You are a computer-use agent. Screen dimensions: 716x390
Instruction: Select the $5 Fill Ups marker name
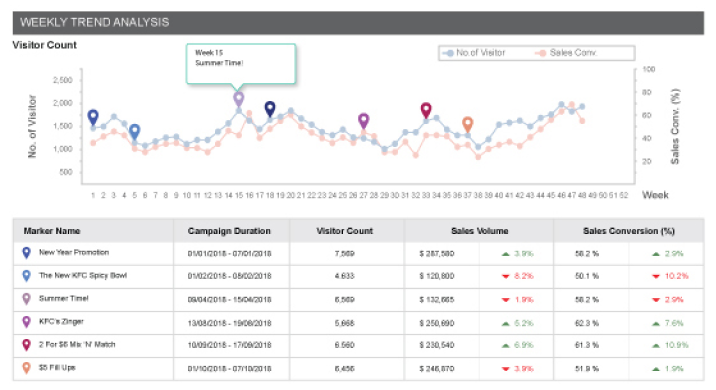57,368
